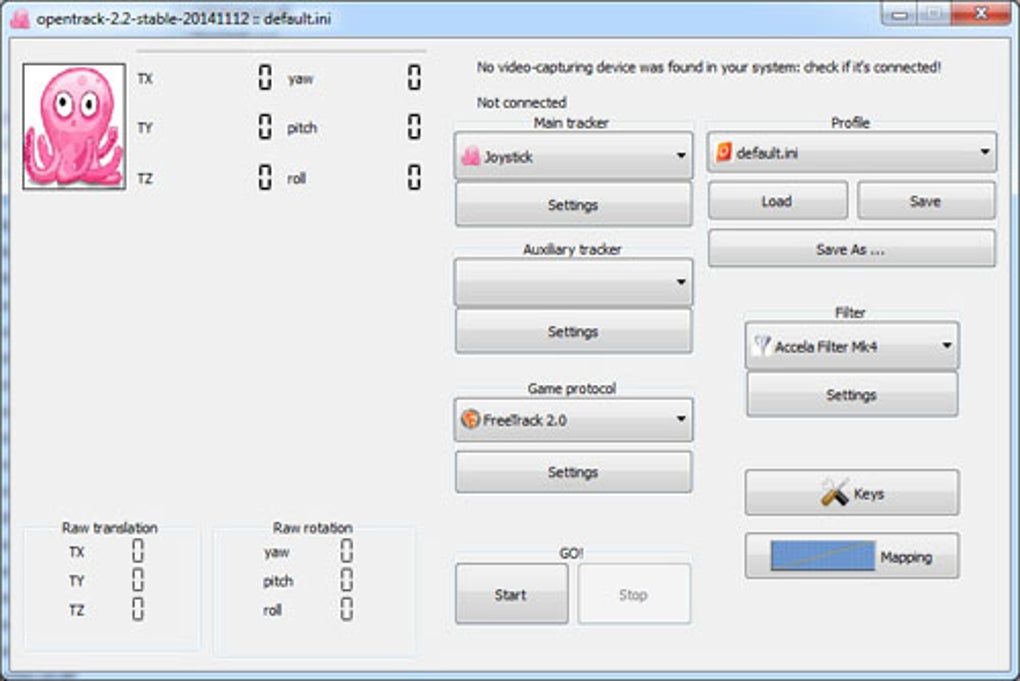
Task: Click the 'Auxiliary tracker' label
Action: tap(572, 249)
